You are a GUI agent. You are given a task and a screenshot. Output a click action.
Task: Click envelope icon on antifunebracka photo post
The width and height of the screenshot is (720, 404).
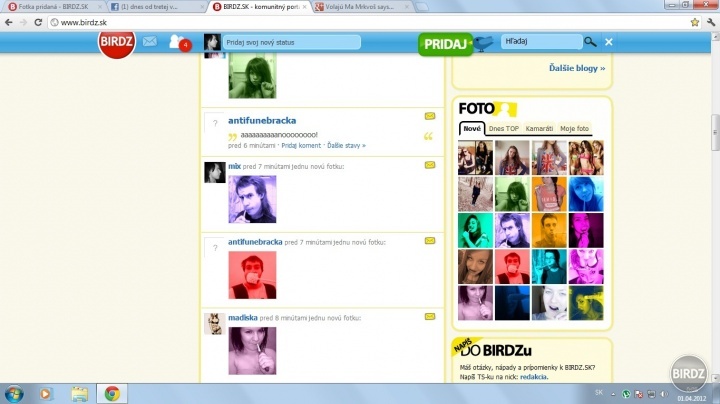coord(430,241)
